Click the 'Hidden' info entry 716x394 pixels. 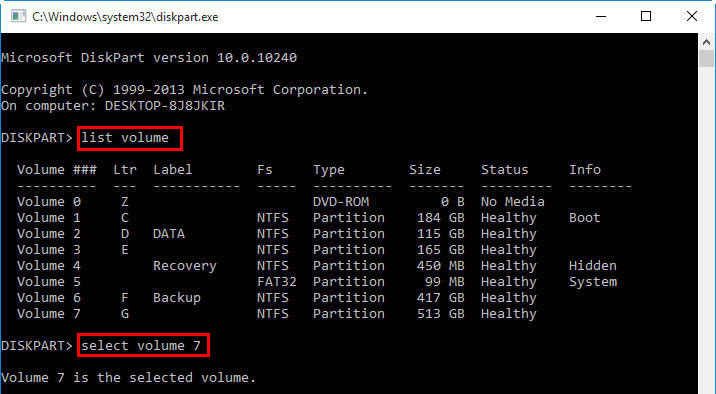coord(593,266)
